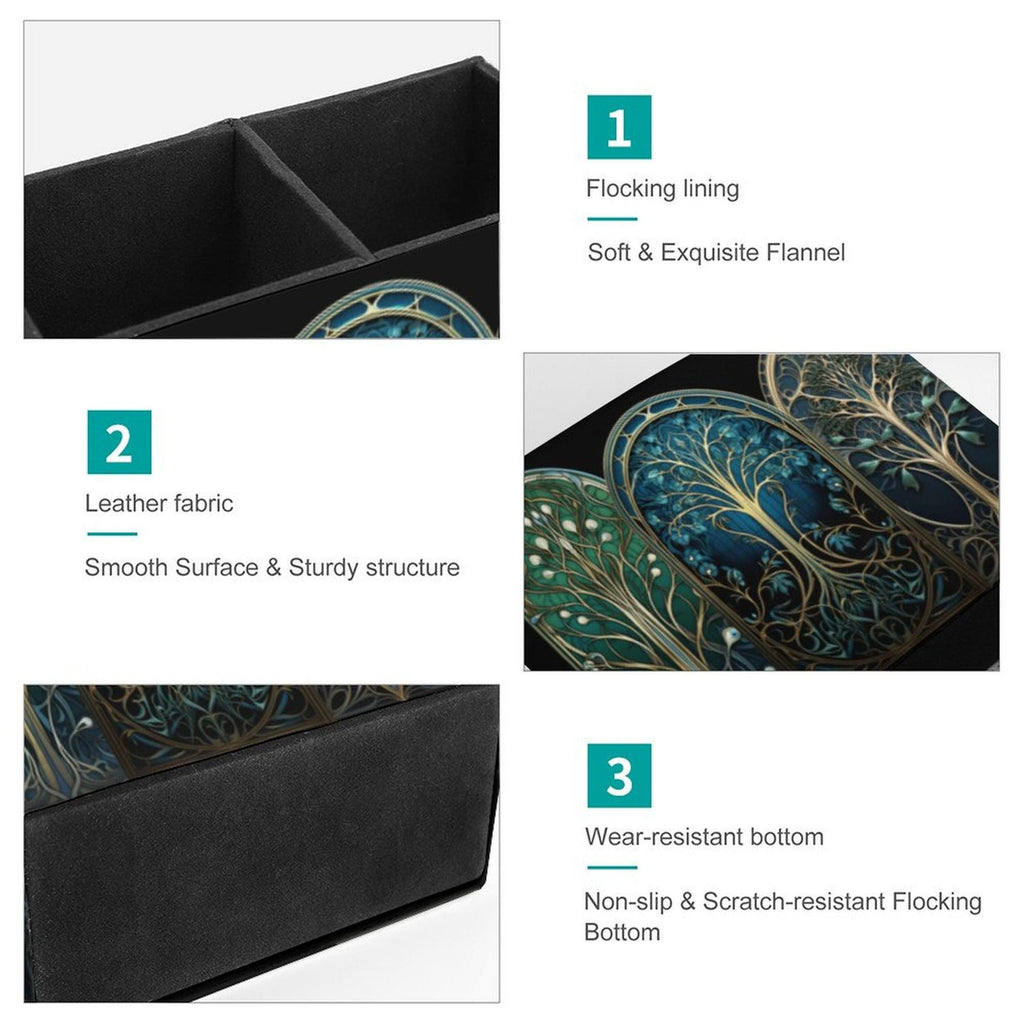Click Non-slip & Scratch-resistant Flocking Bottom text
The image size is (1024, 1024).
click(x=782, y=916)
